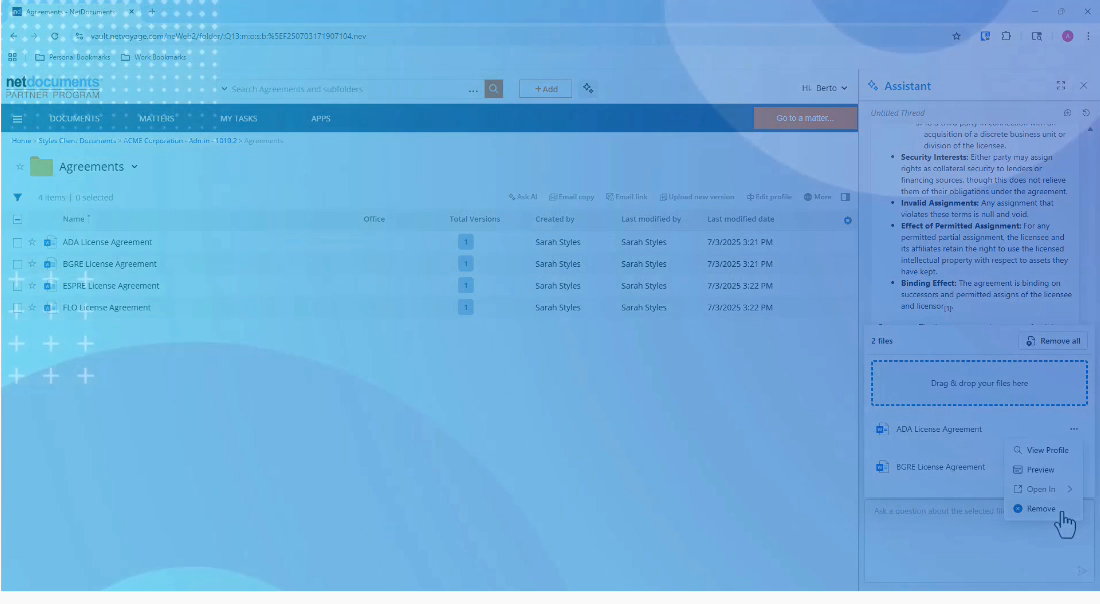Reload the browser page
The width and height of the screenshot is (1100, 604).
click(55, 36)
